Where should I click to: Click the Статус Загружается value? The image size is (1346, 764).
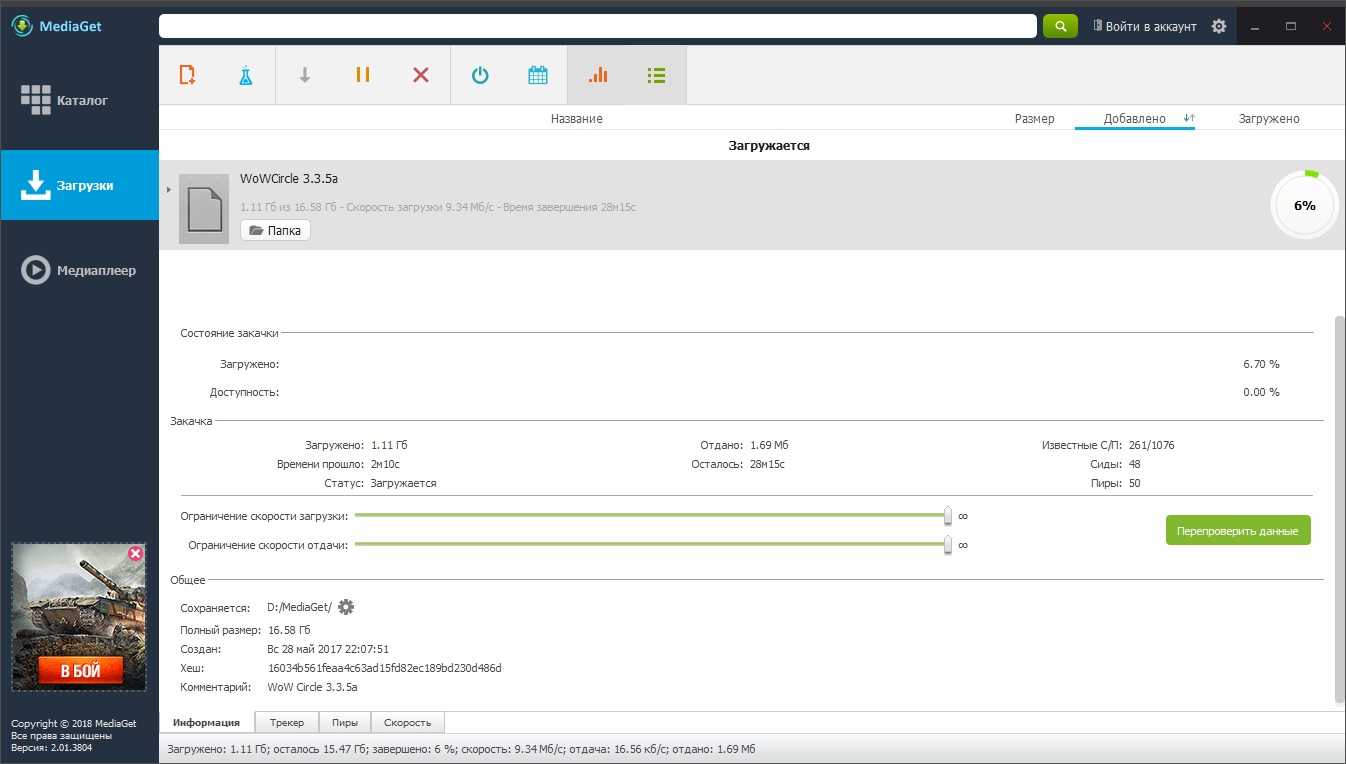[x=404, y=483]
